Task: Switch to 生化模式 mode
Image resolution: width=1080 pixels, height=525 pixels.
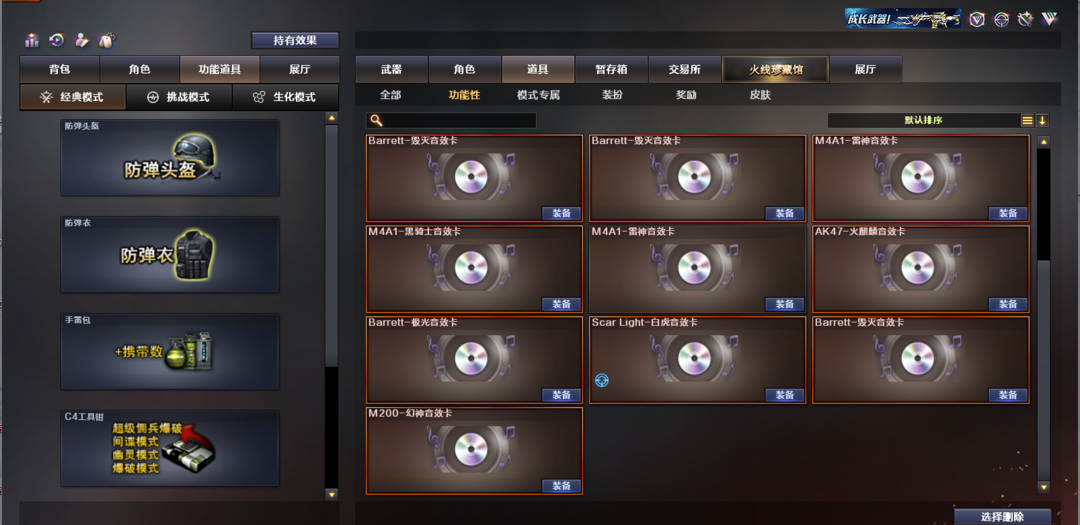Action: click(x=286, y=97)
